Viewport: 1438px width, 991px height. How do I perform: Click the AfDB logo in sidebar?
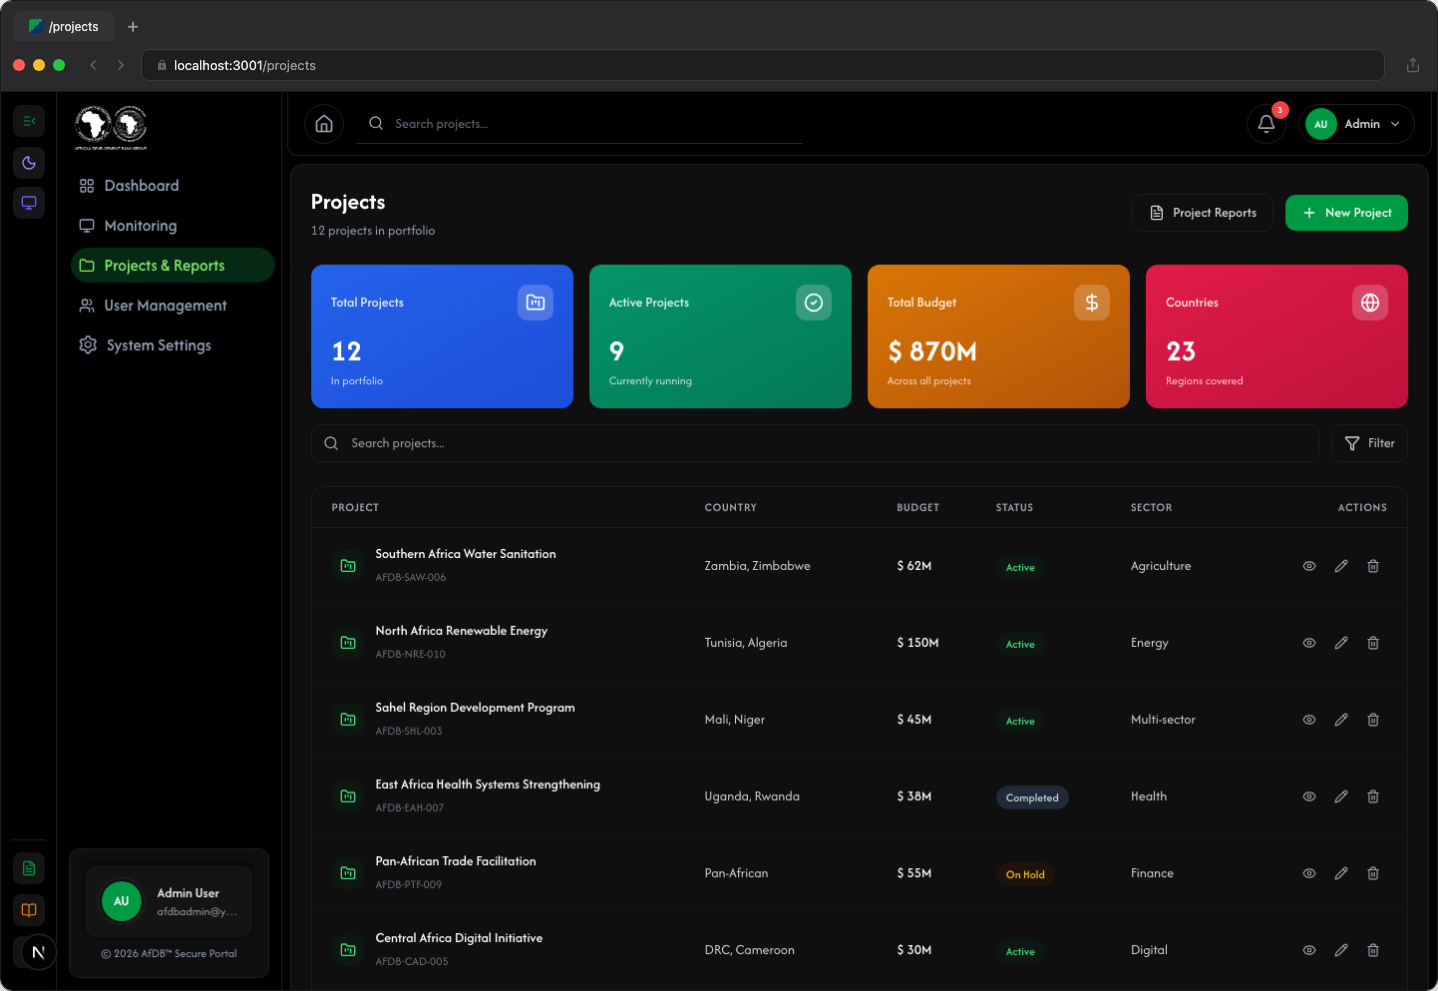coord(111,128)
